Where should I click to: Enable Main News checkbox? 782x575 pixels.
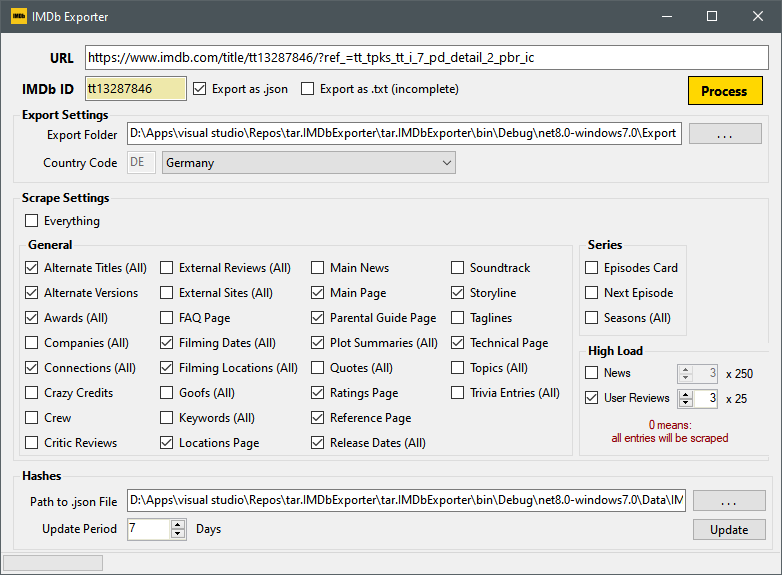[318, 268]
